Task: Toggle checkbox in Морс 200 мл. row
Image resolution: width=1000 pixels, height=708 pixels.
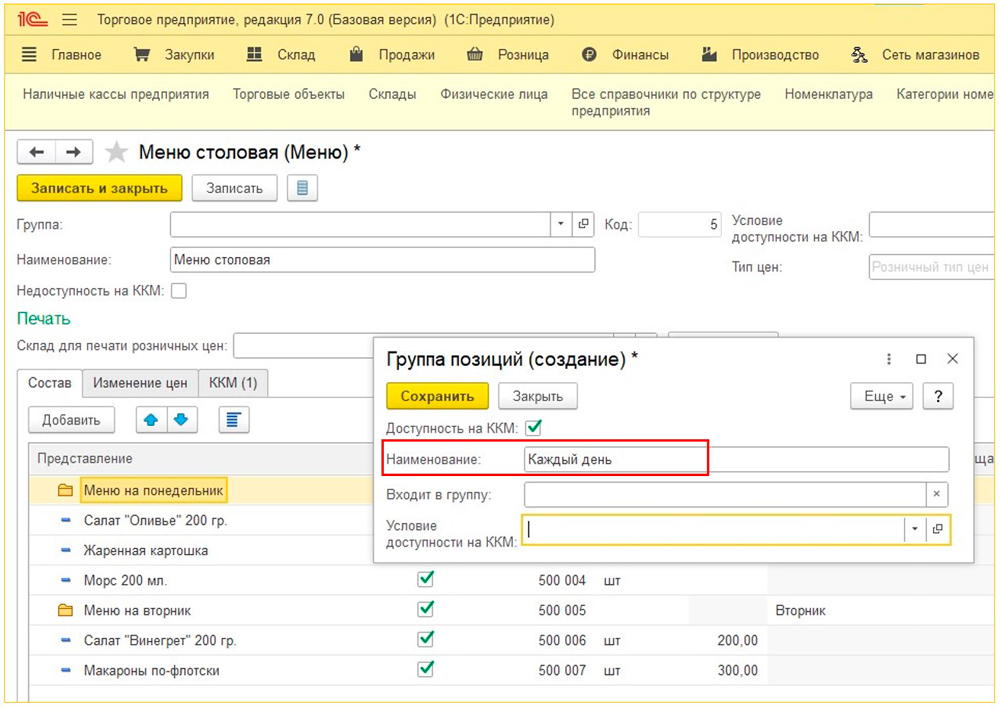Action: (426, 580)
